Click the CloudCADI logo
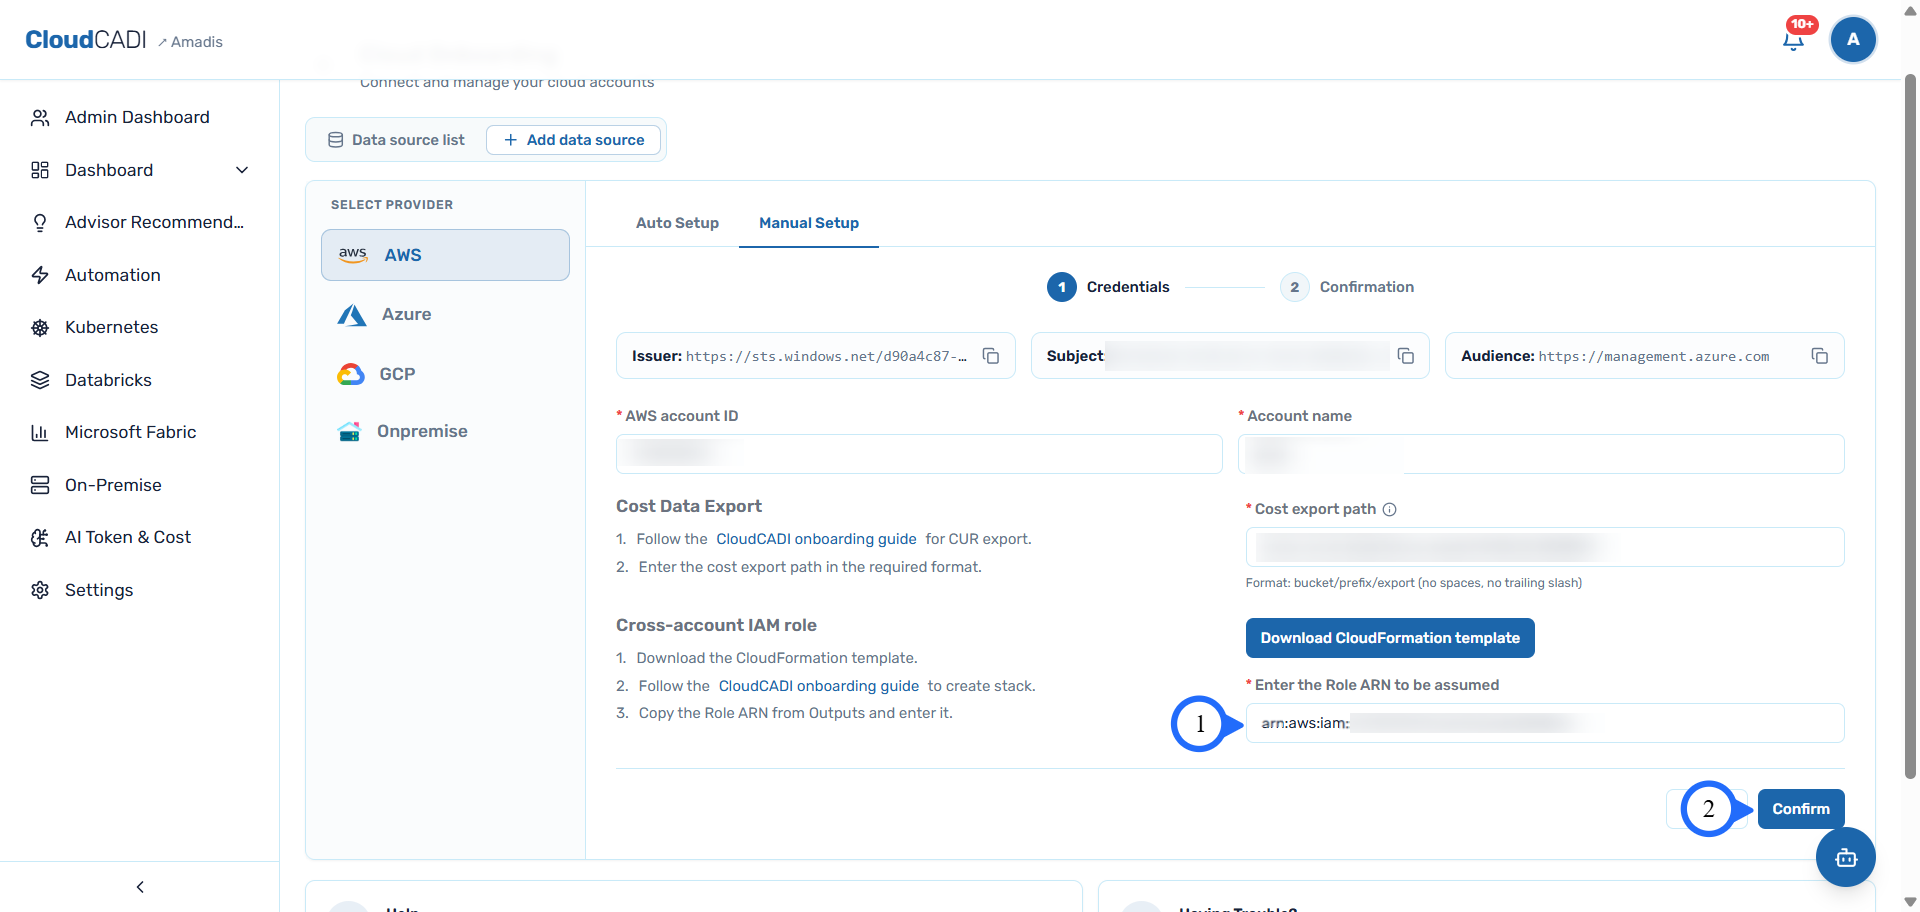 click(x=86, y=40)
